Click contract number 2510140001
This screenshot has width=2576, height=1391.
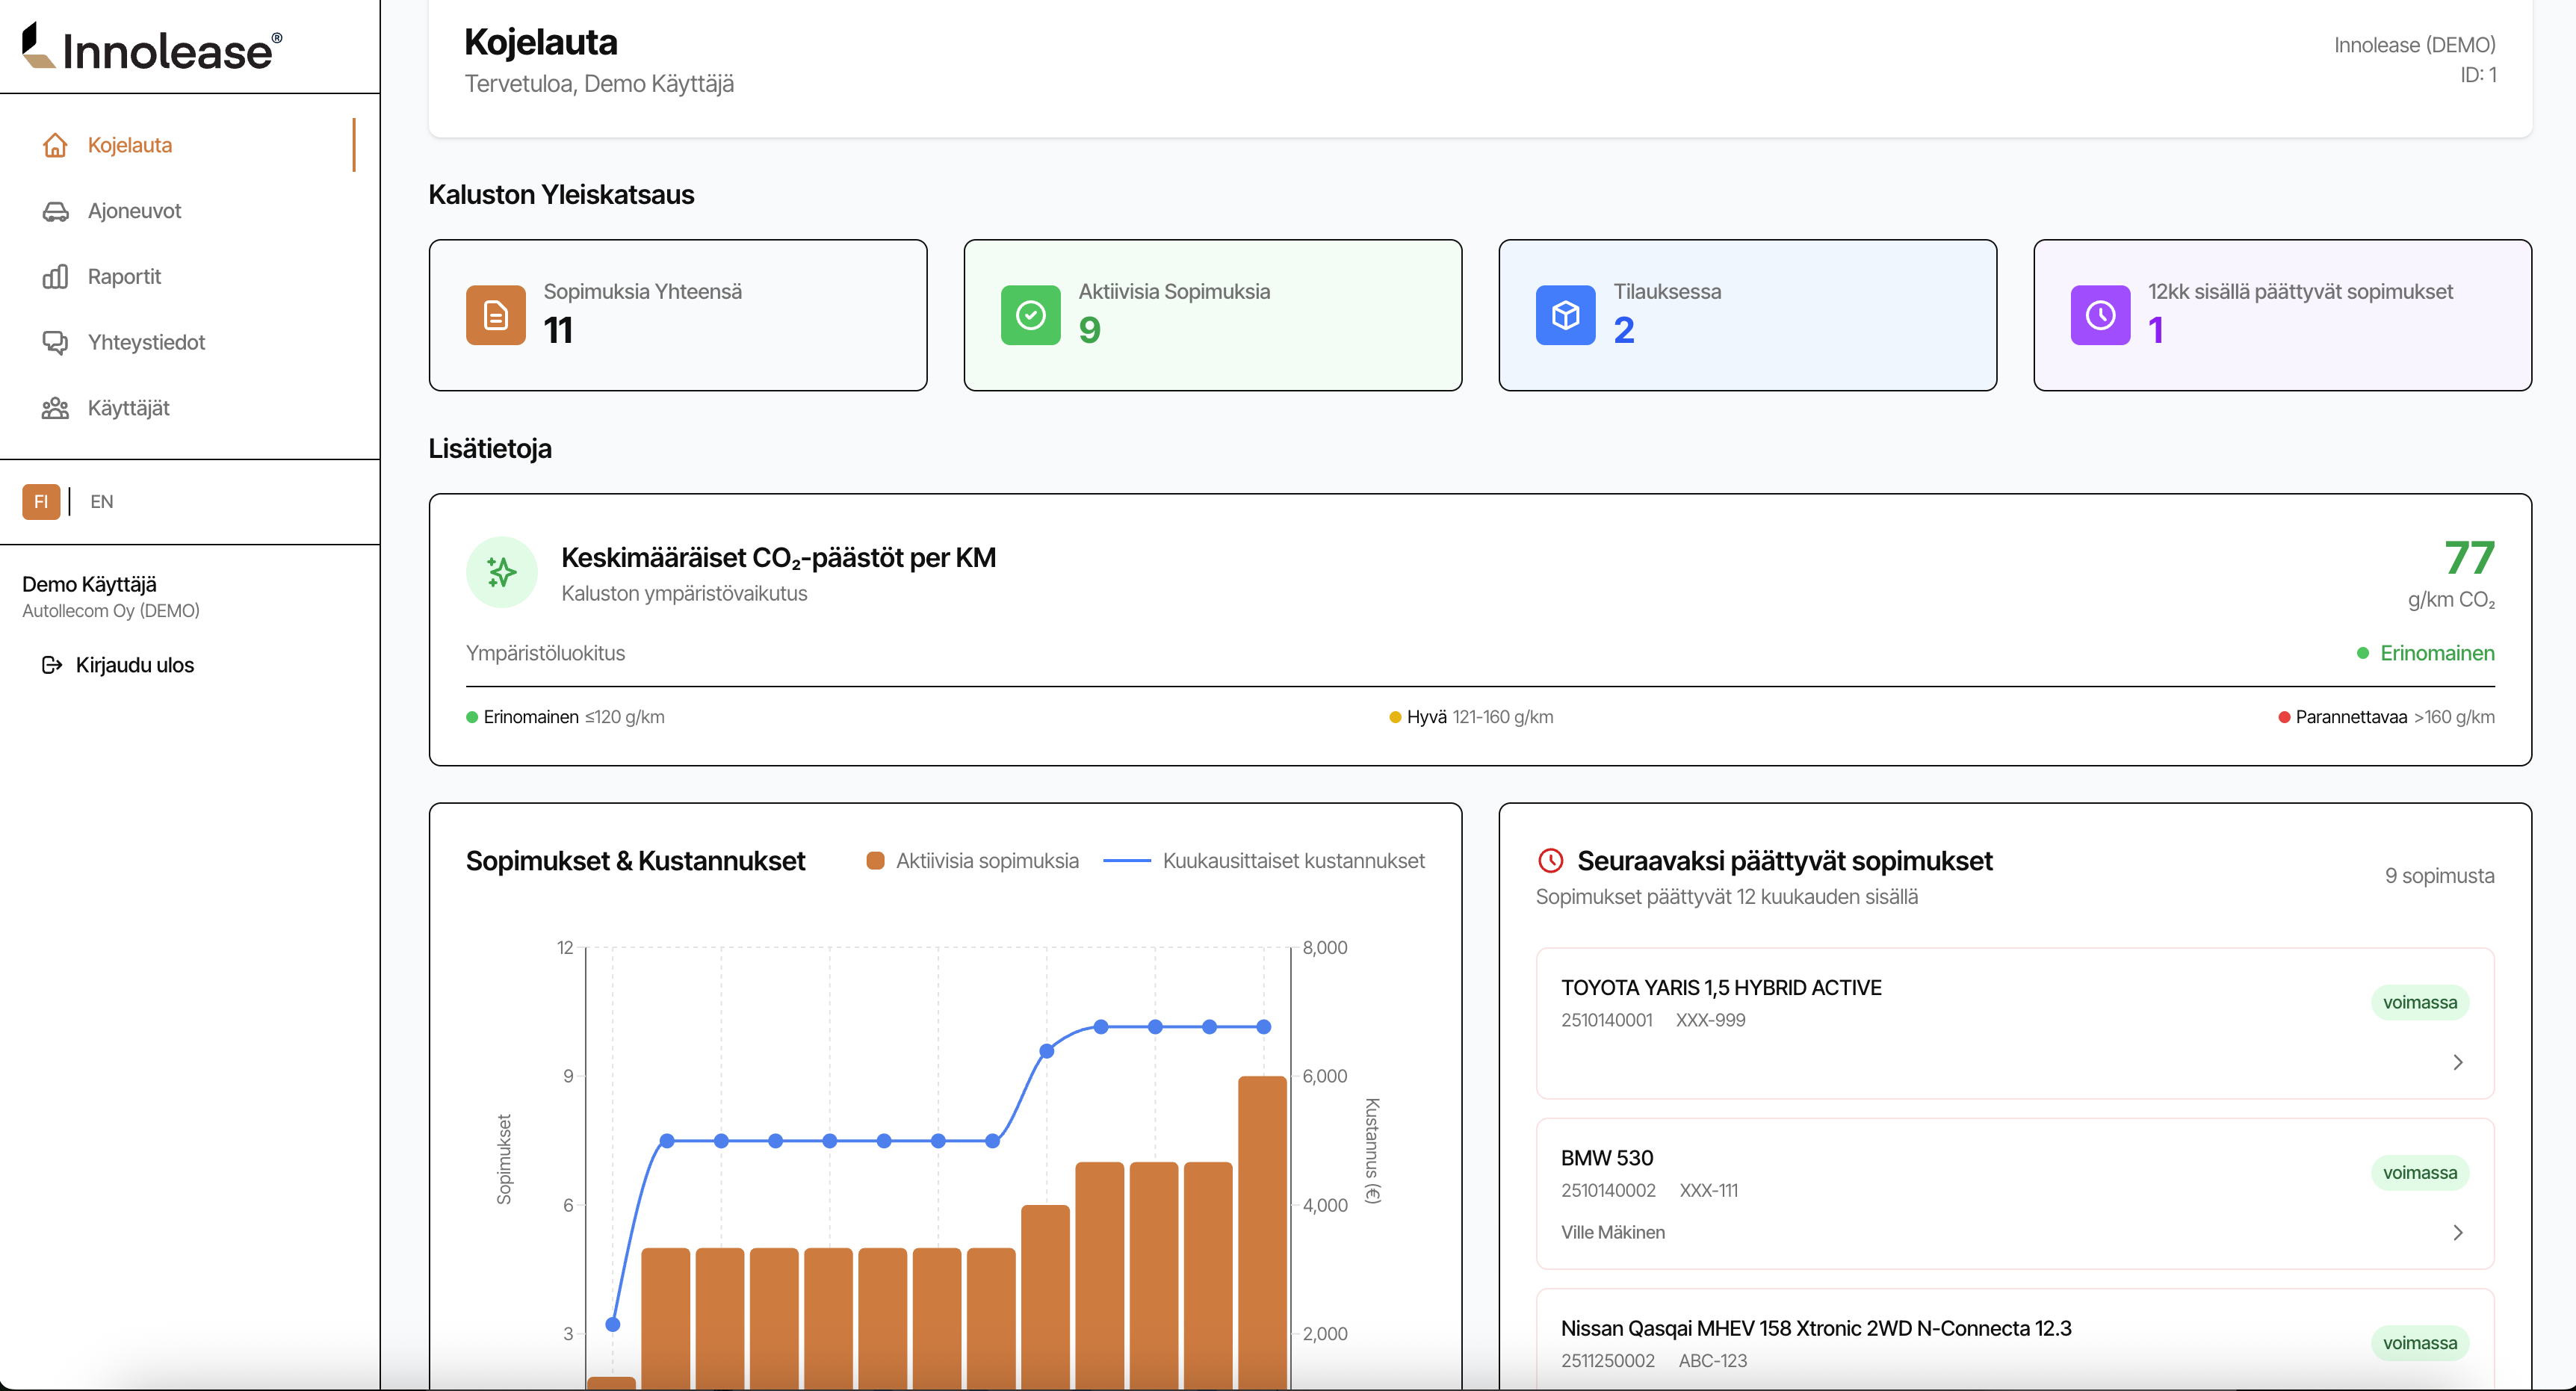pos(1607,1020)
